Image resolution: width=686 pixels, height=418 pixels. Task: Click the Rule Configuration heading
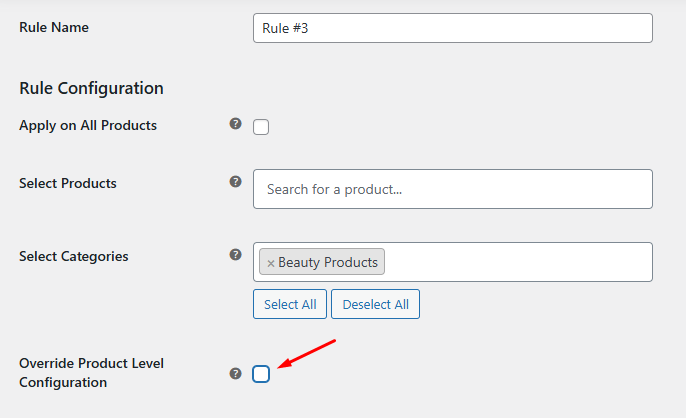(x=91, y=88)
